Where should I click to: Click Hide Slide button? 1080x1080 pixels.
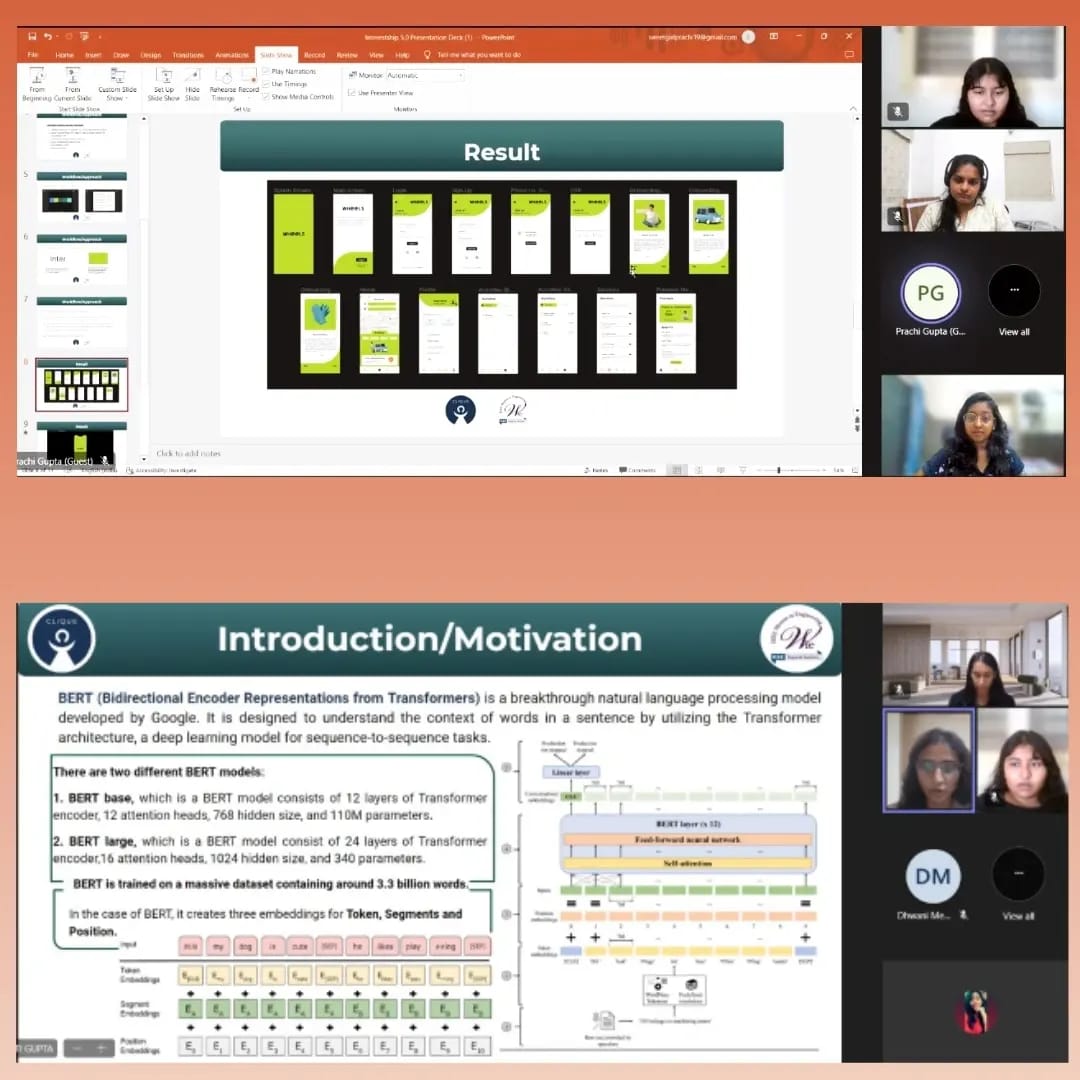point(193,85)
